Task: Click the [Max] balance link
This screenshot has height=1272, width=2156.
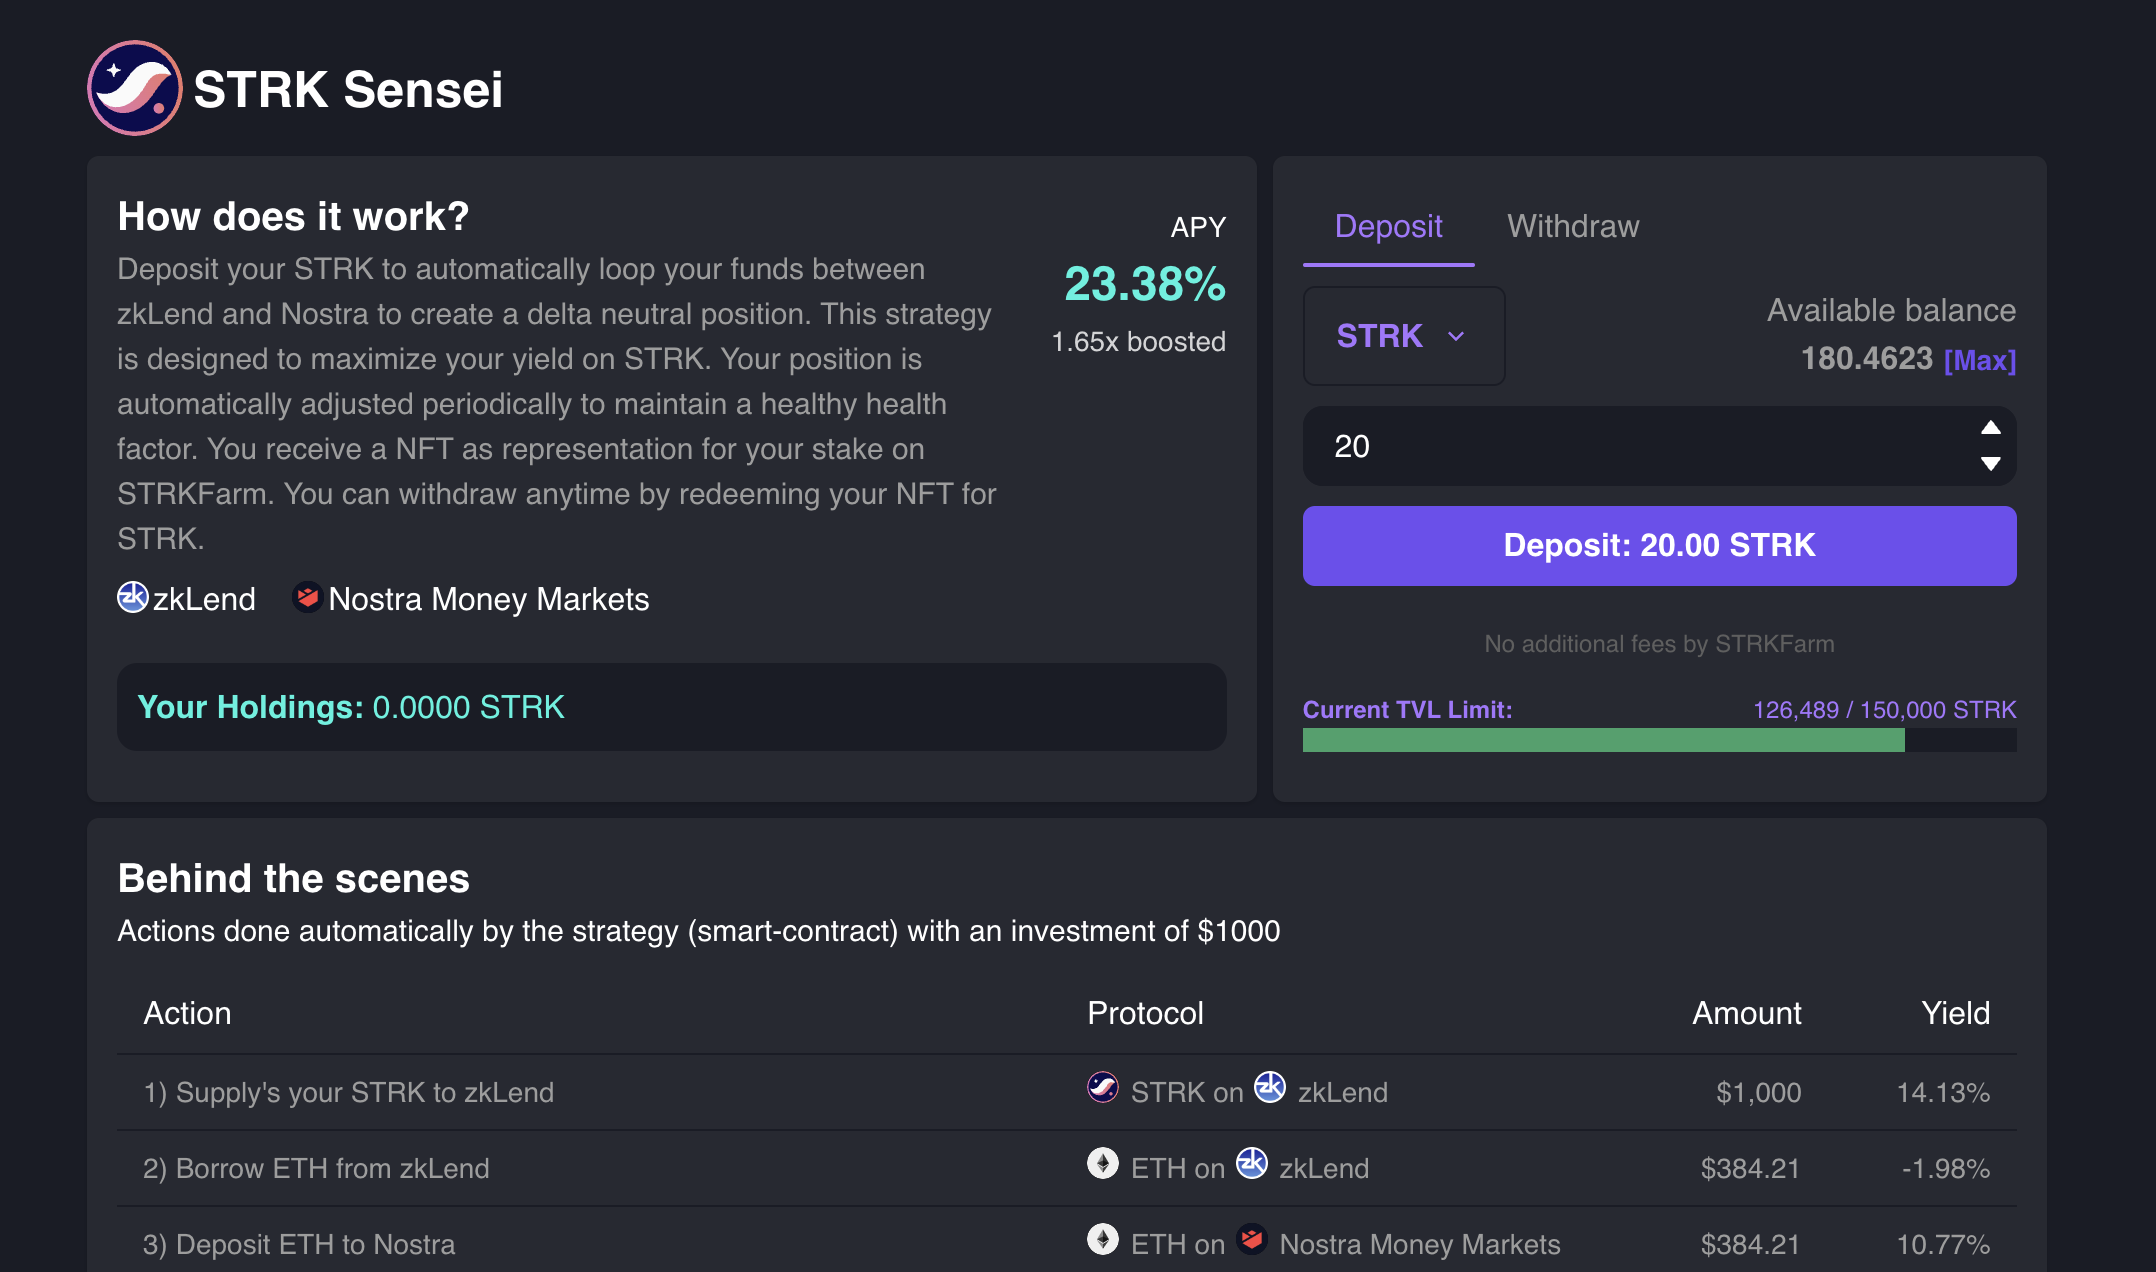Action: pyautogui.click(x=1979, y=360)
